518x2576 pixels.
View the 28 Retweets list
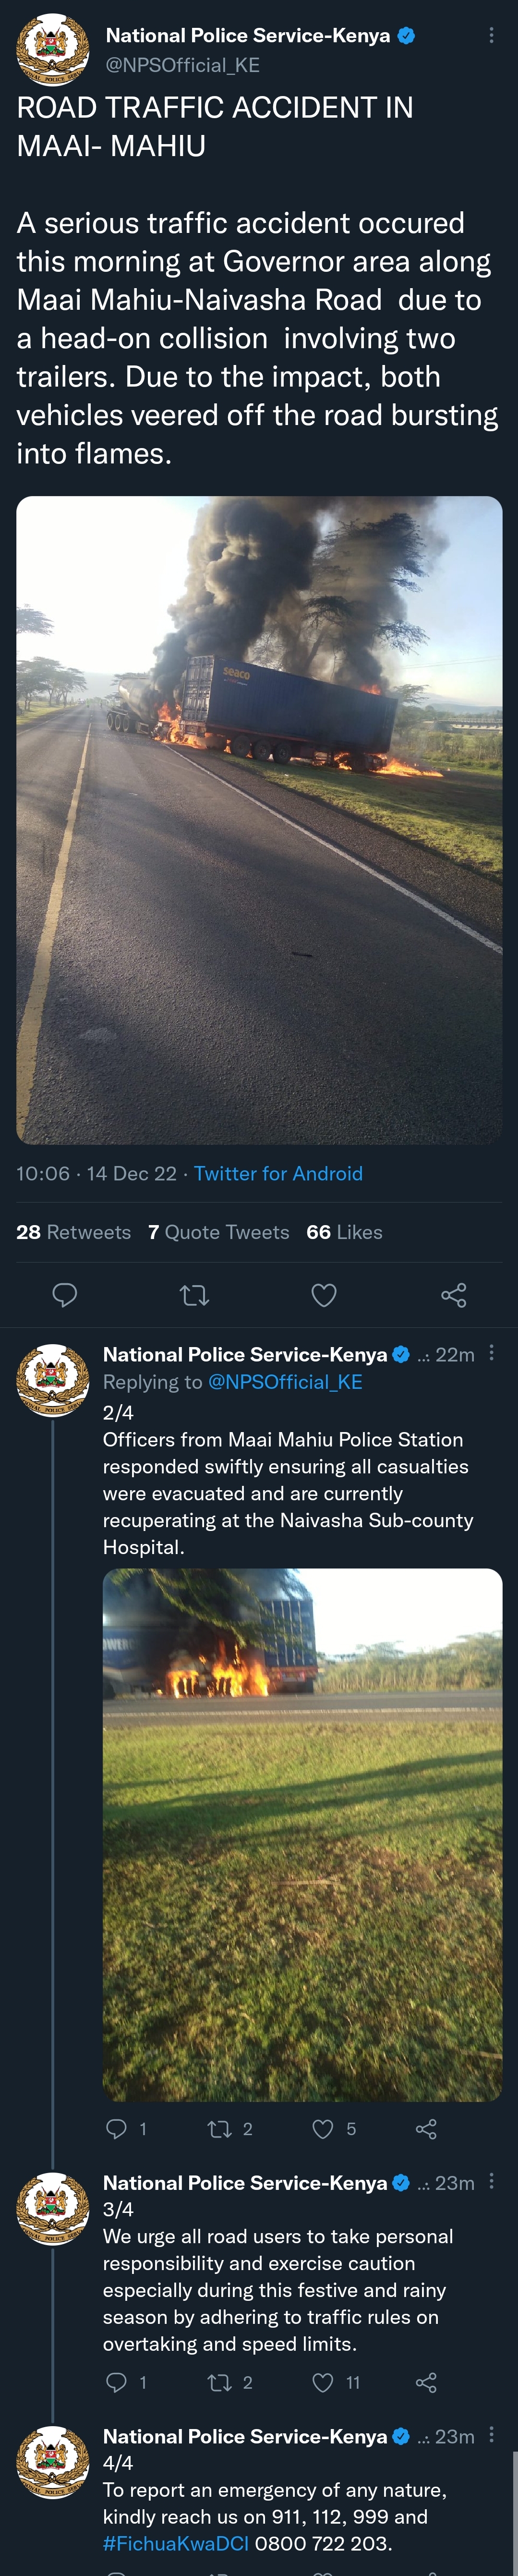73,1232
